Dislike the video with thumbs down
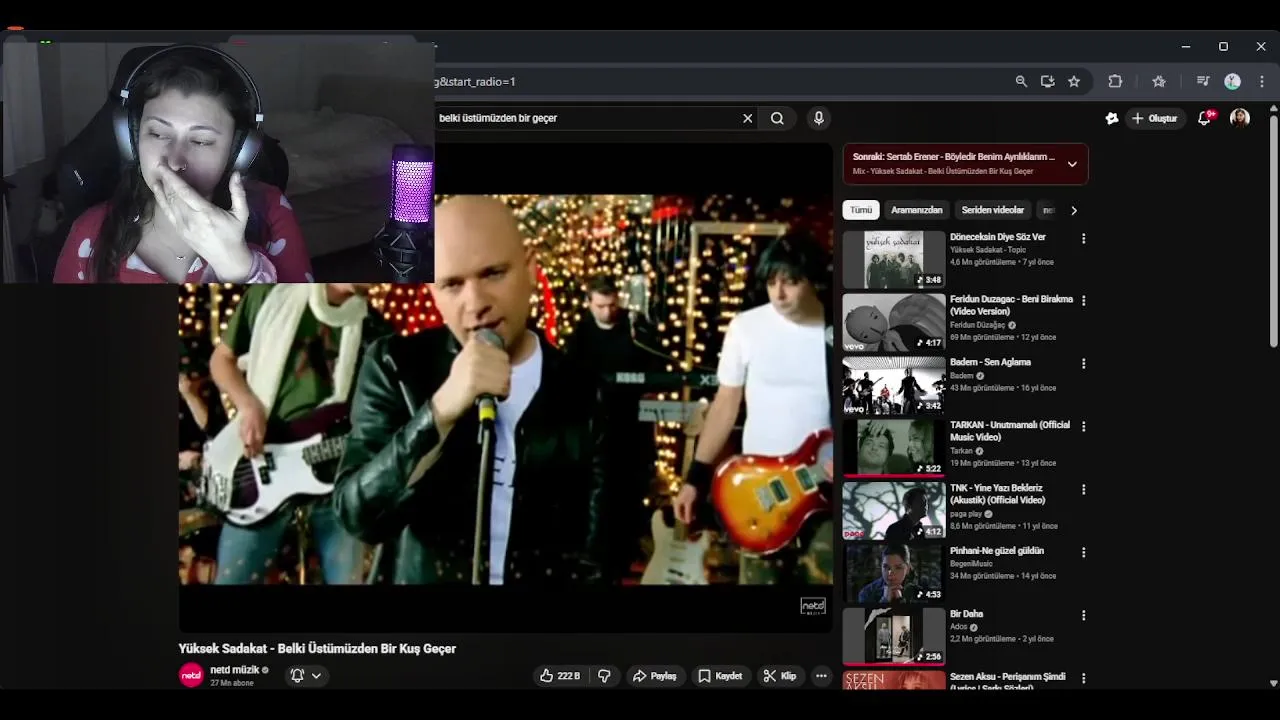 pyautogui.click(x=604, y=676)
